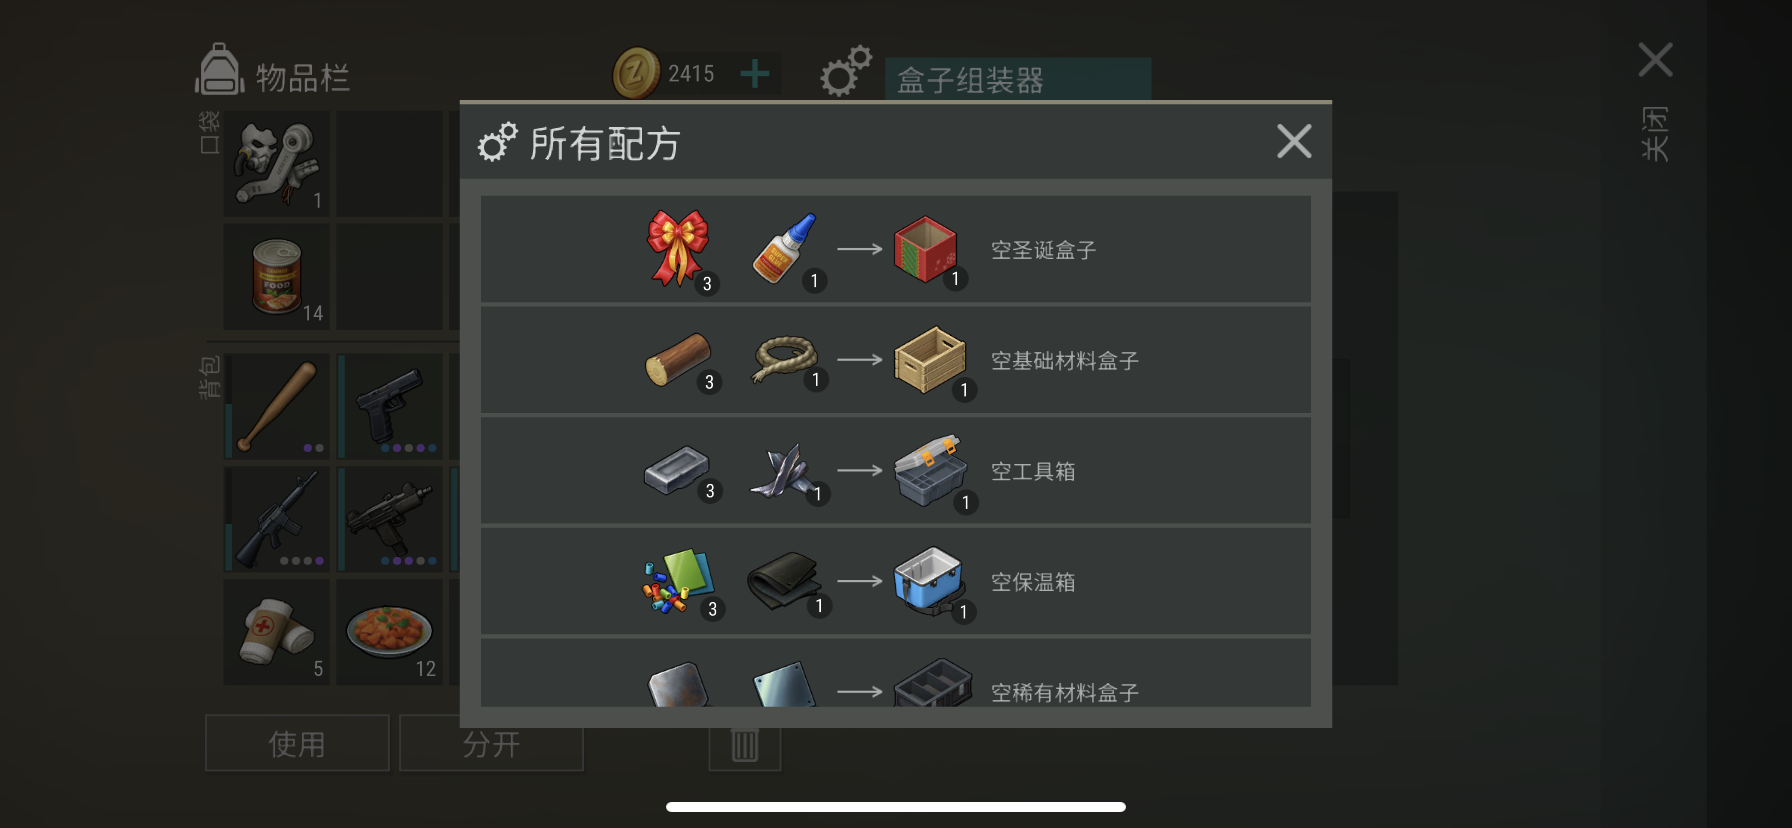Tap the 使用 use button
This screenshot has height=828, width=1792.
click(297, 743)
